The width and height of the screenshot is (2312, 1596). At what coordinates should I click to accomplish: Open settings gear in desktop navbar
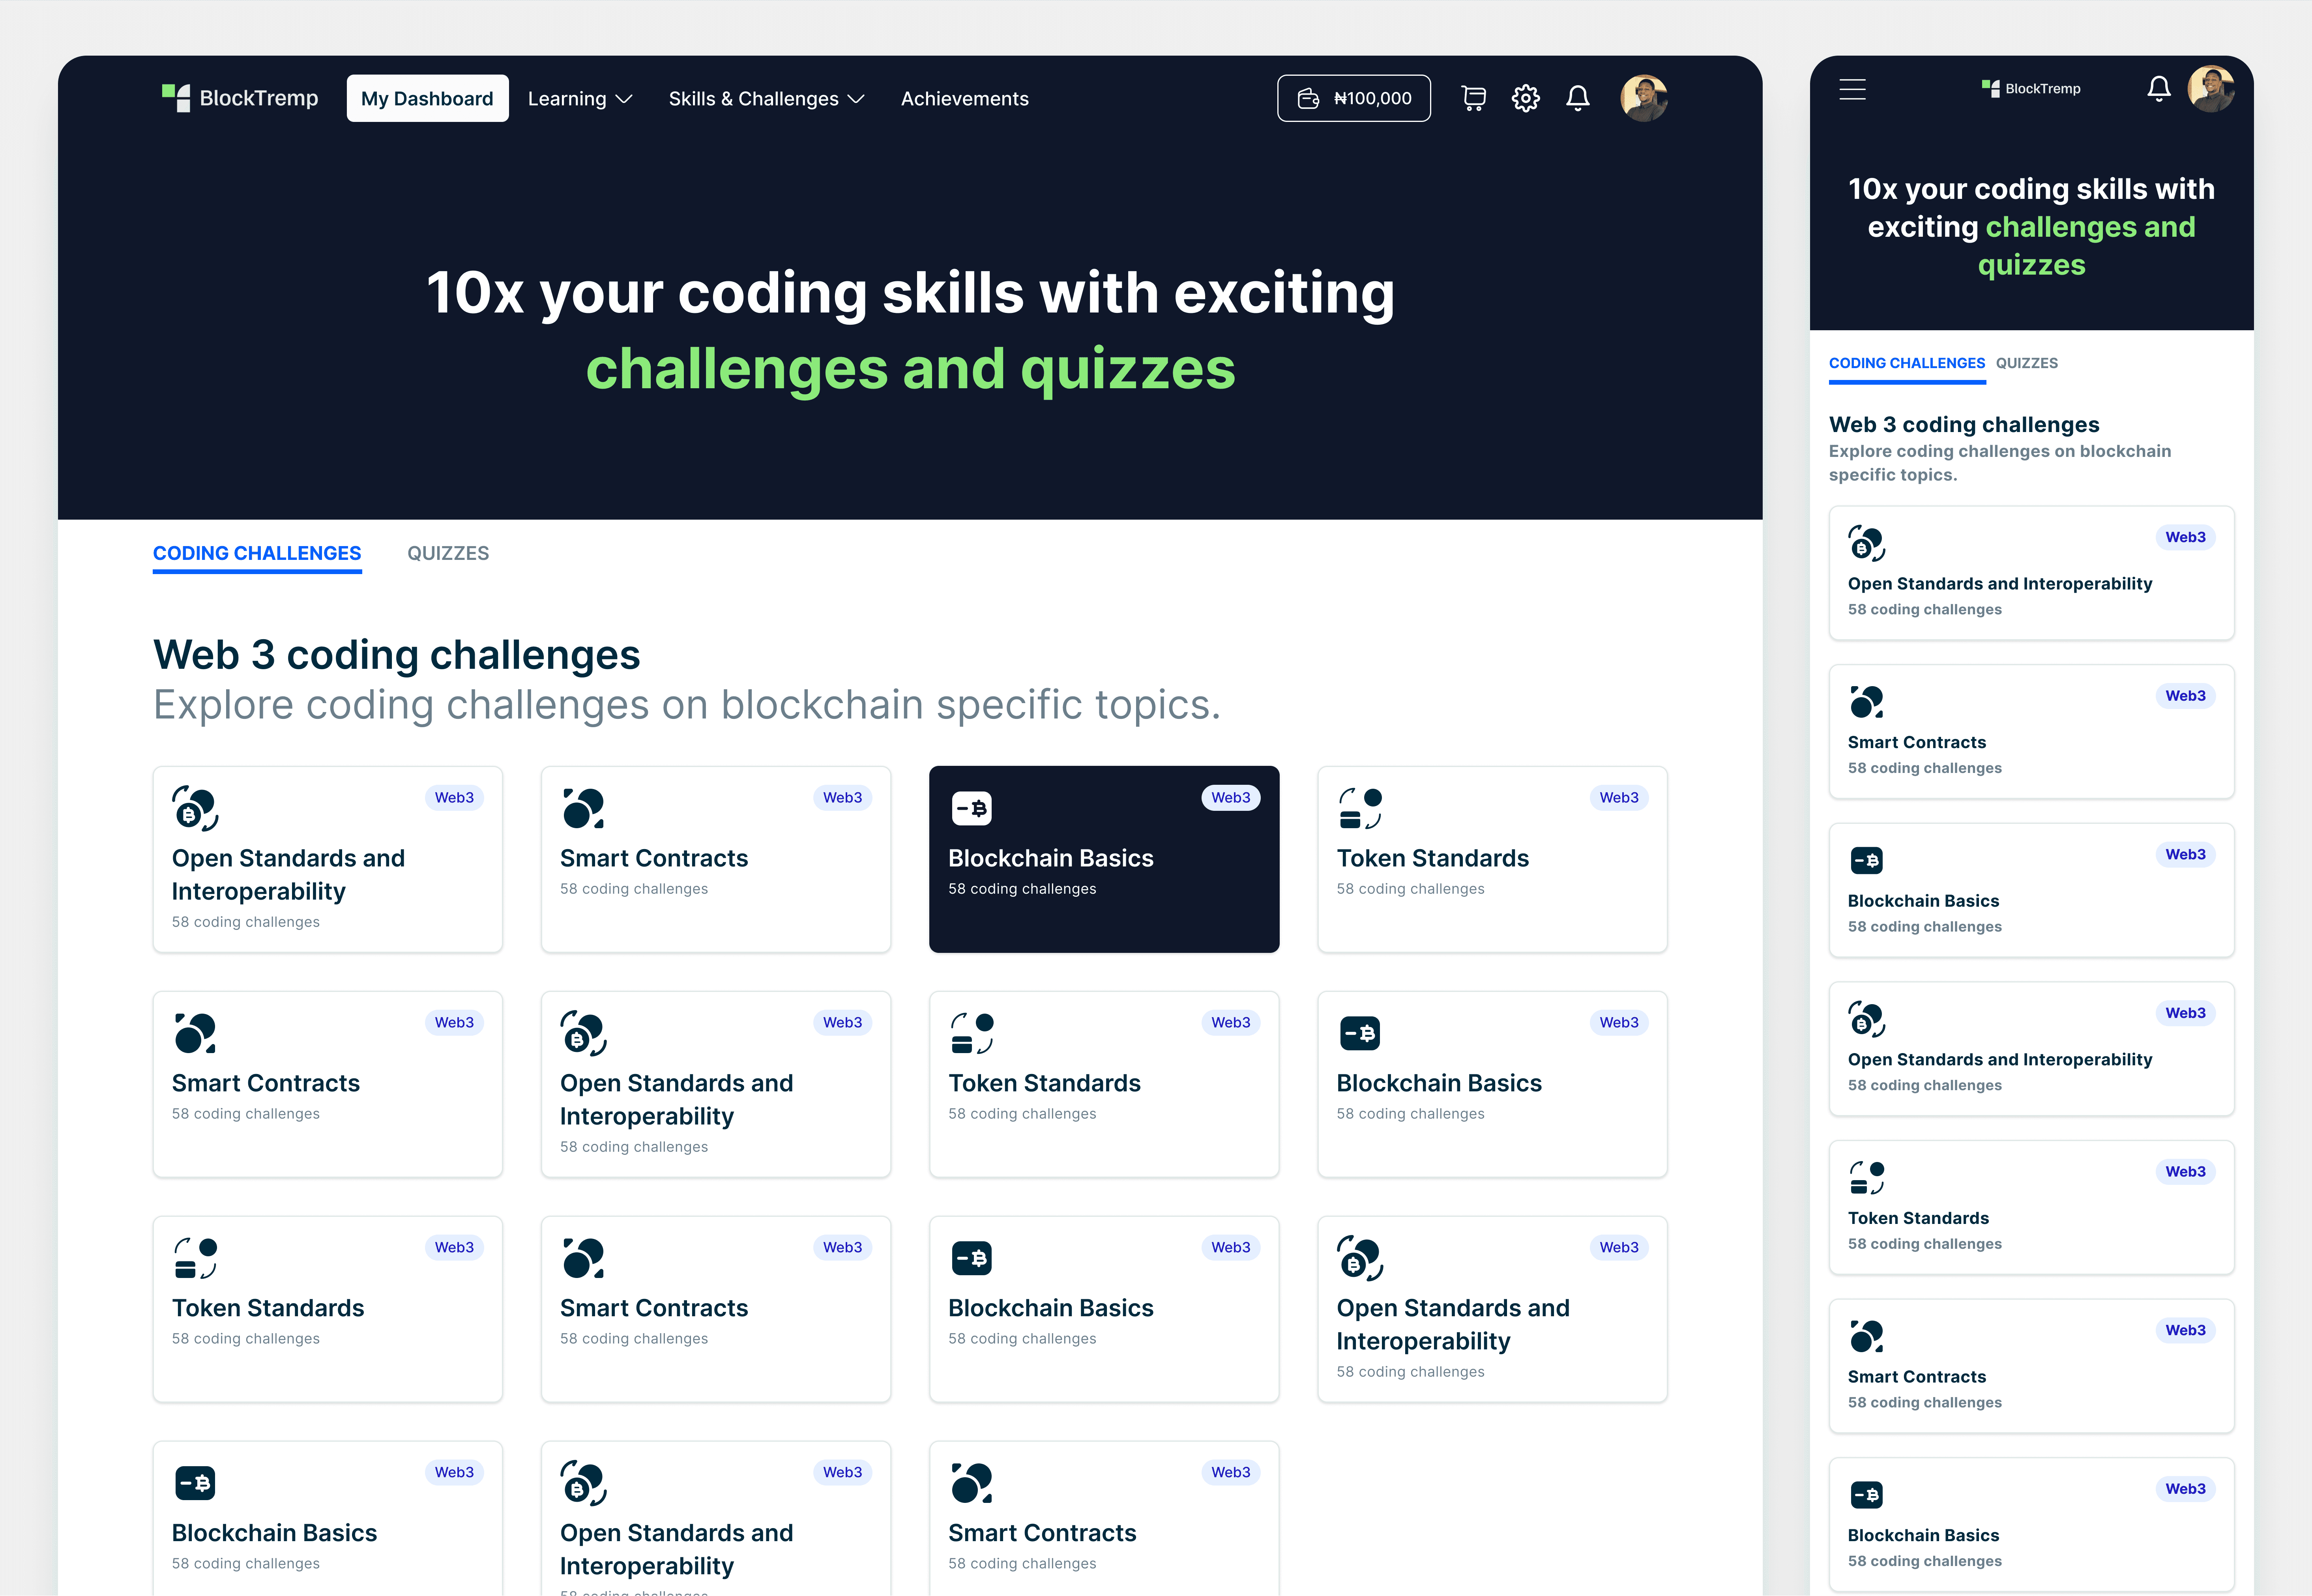tap(1525, 98)
